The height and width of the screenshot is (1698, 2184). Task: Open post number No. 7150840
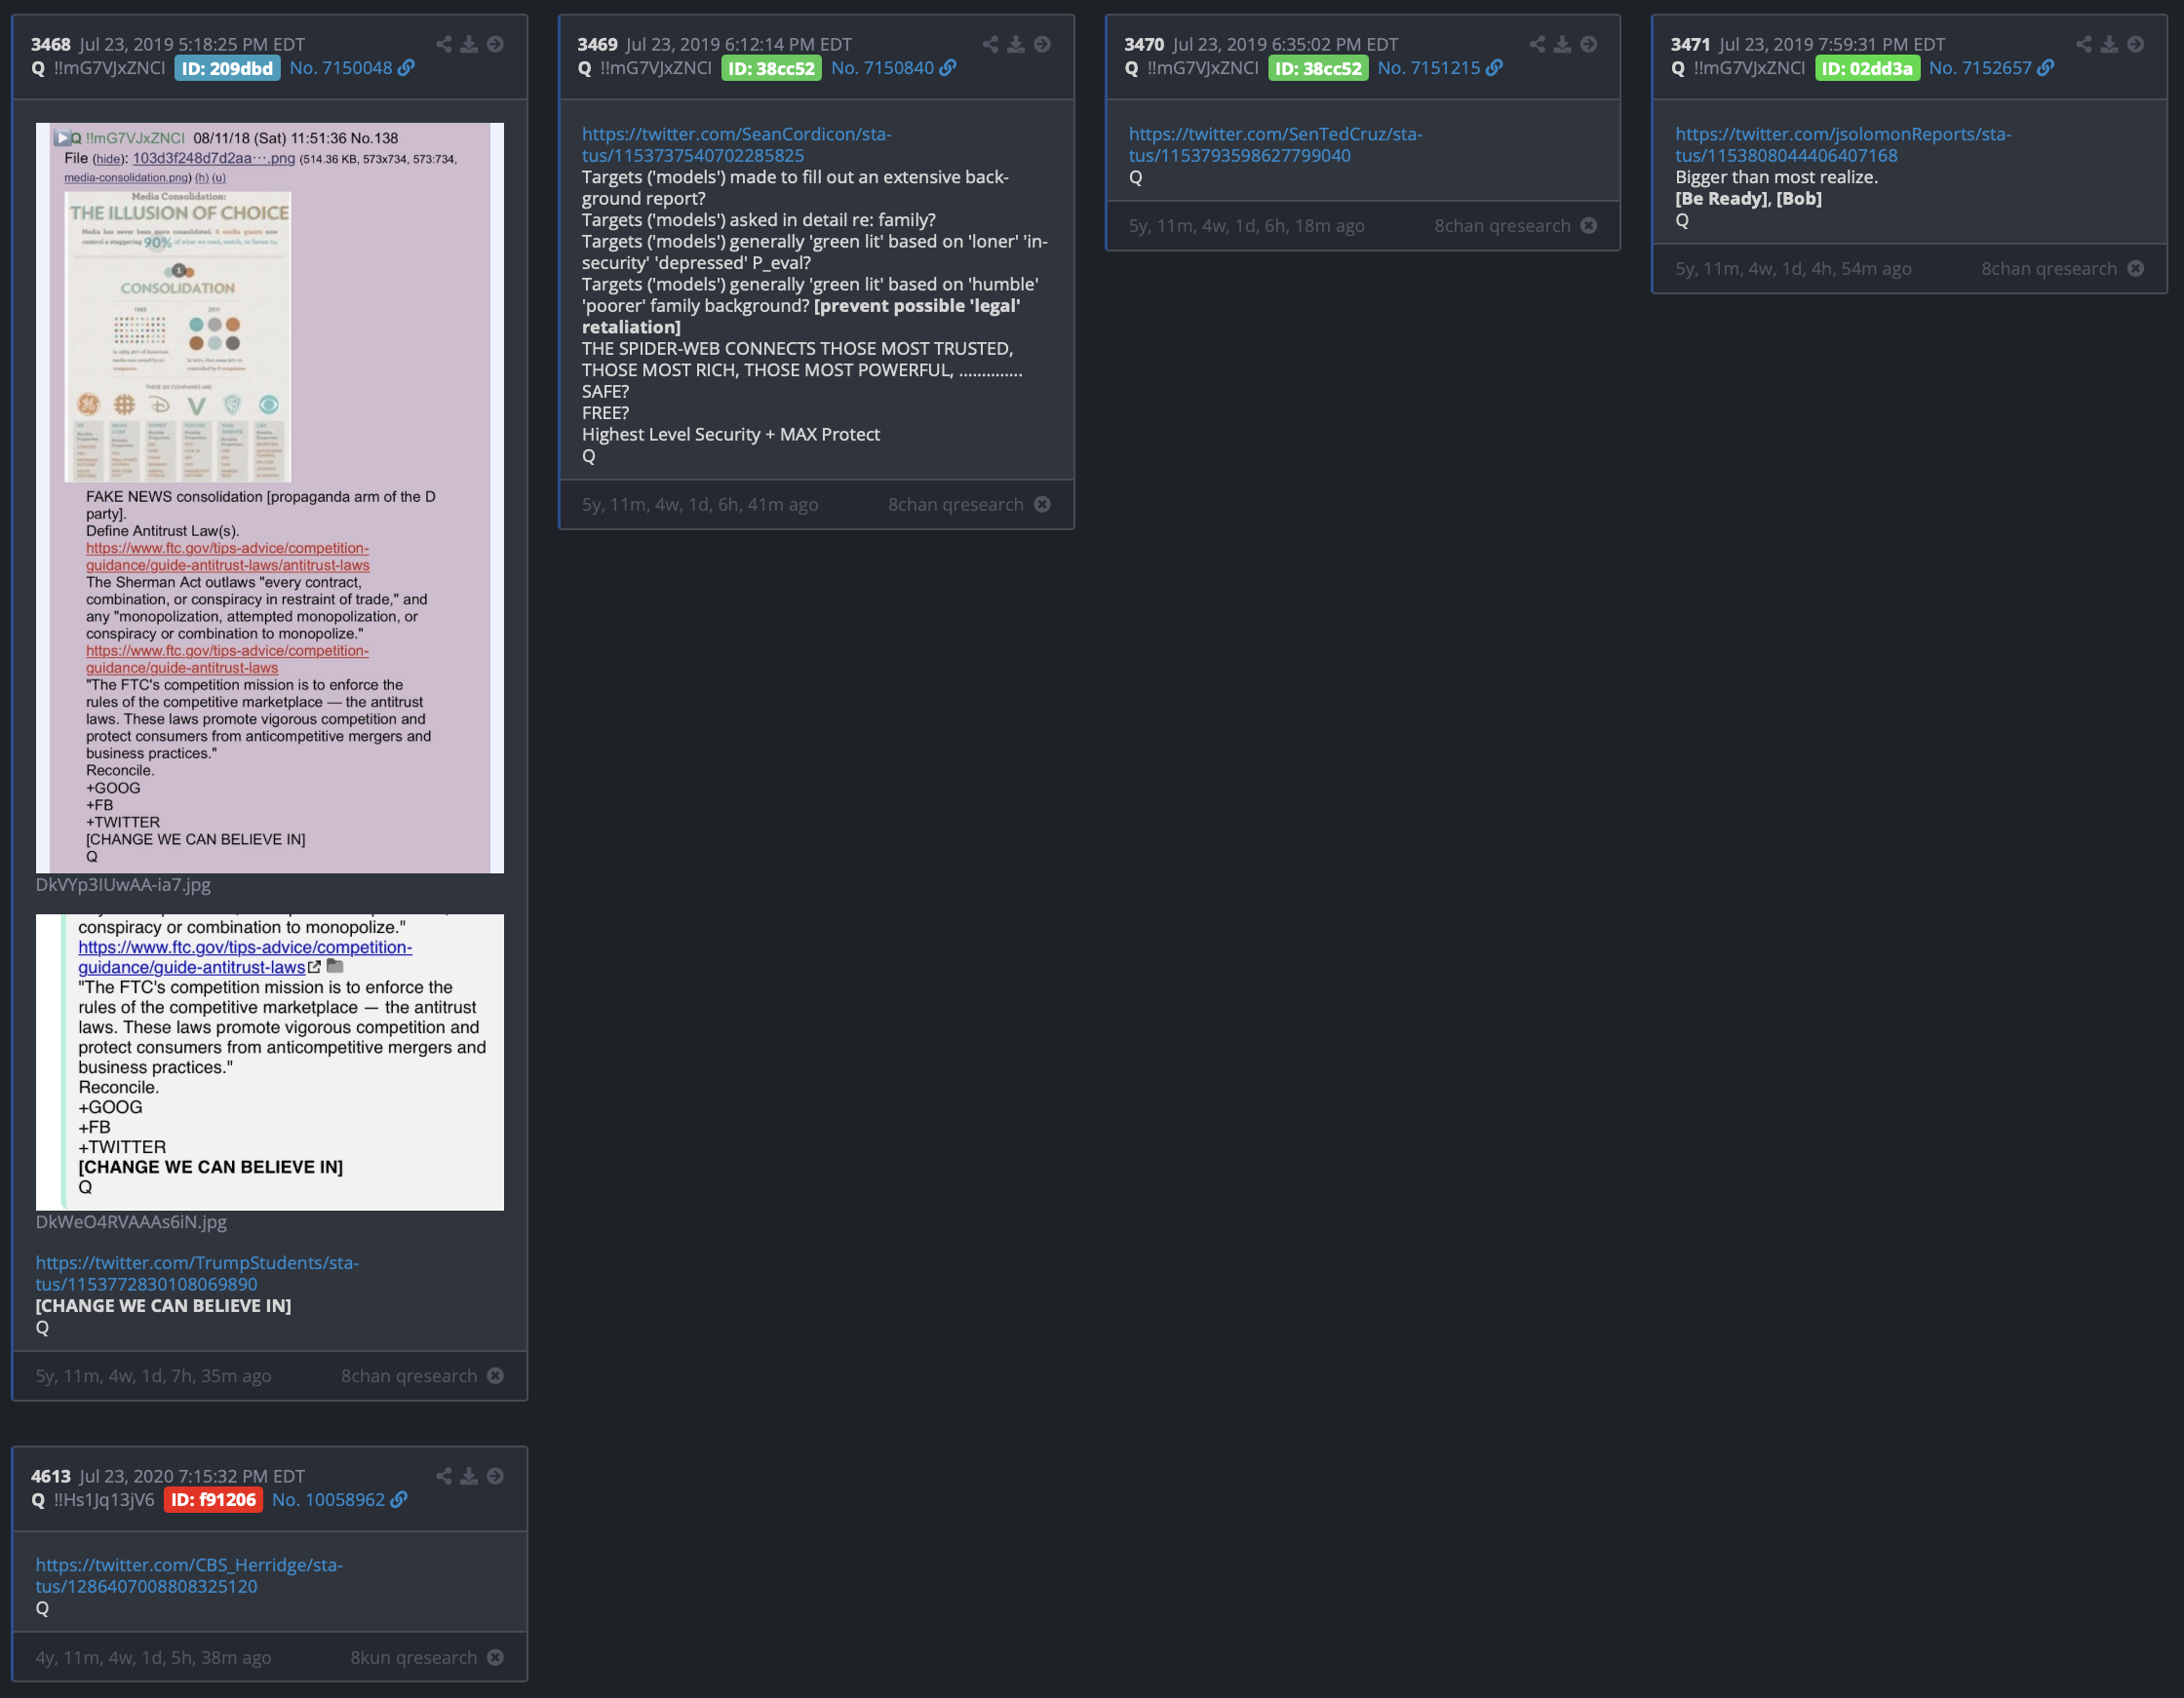point(883,68)
